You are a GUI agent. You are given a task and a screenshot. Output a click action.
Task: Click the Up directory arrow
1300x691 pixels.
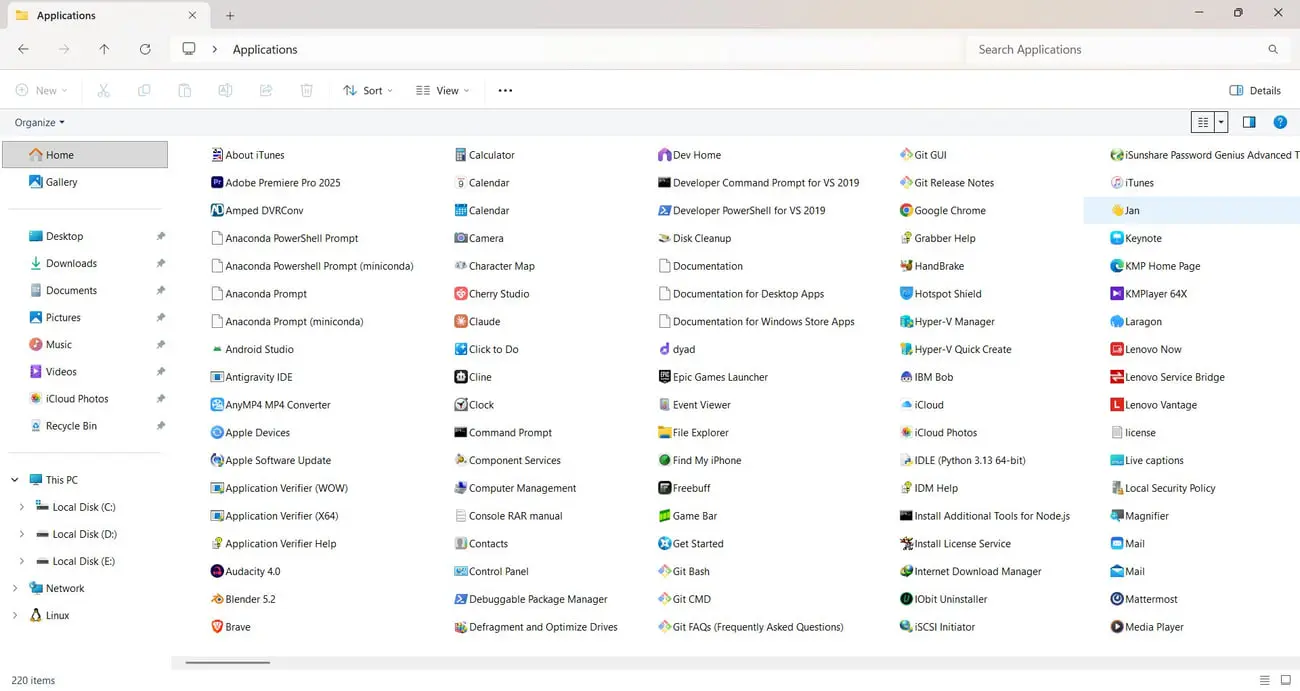[x=104, y=49]
